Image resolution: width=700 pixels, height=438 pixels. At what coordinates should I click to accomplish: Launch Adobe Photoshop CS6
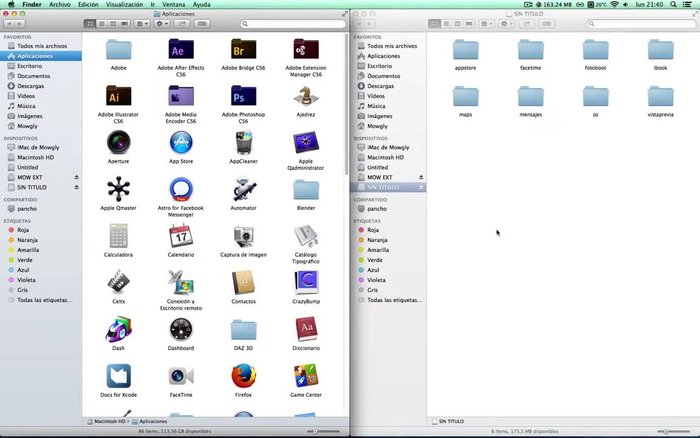(x=244, y=97)
